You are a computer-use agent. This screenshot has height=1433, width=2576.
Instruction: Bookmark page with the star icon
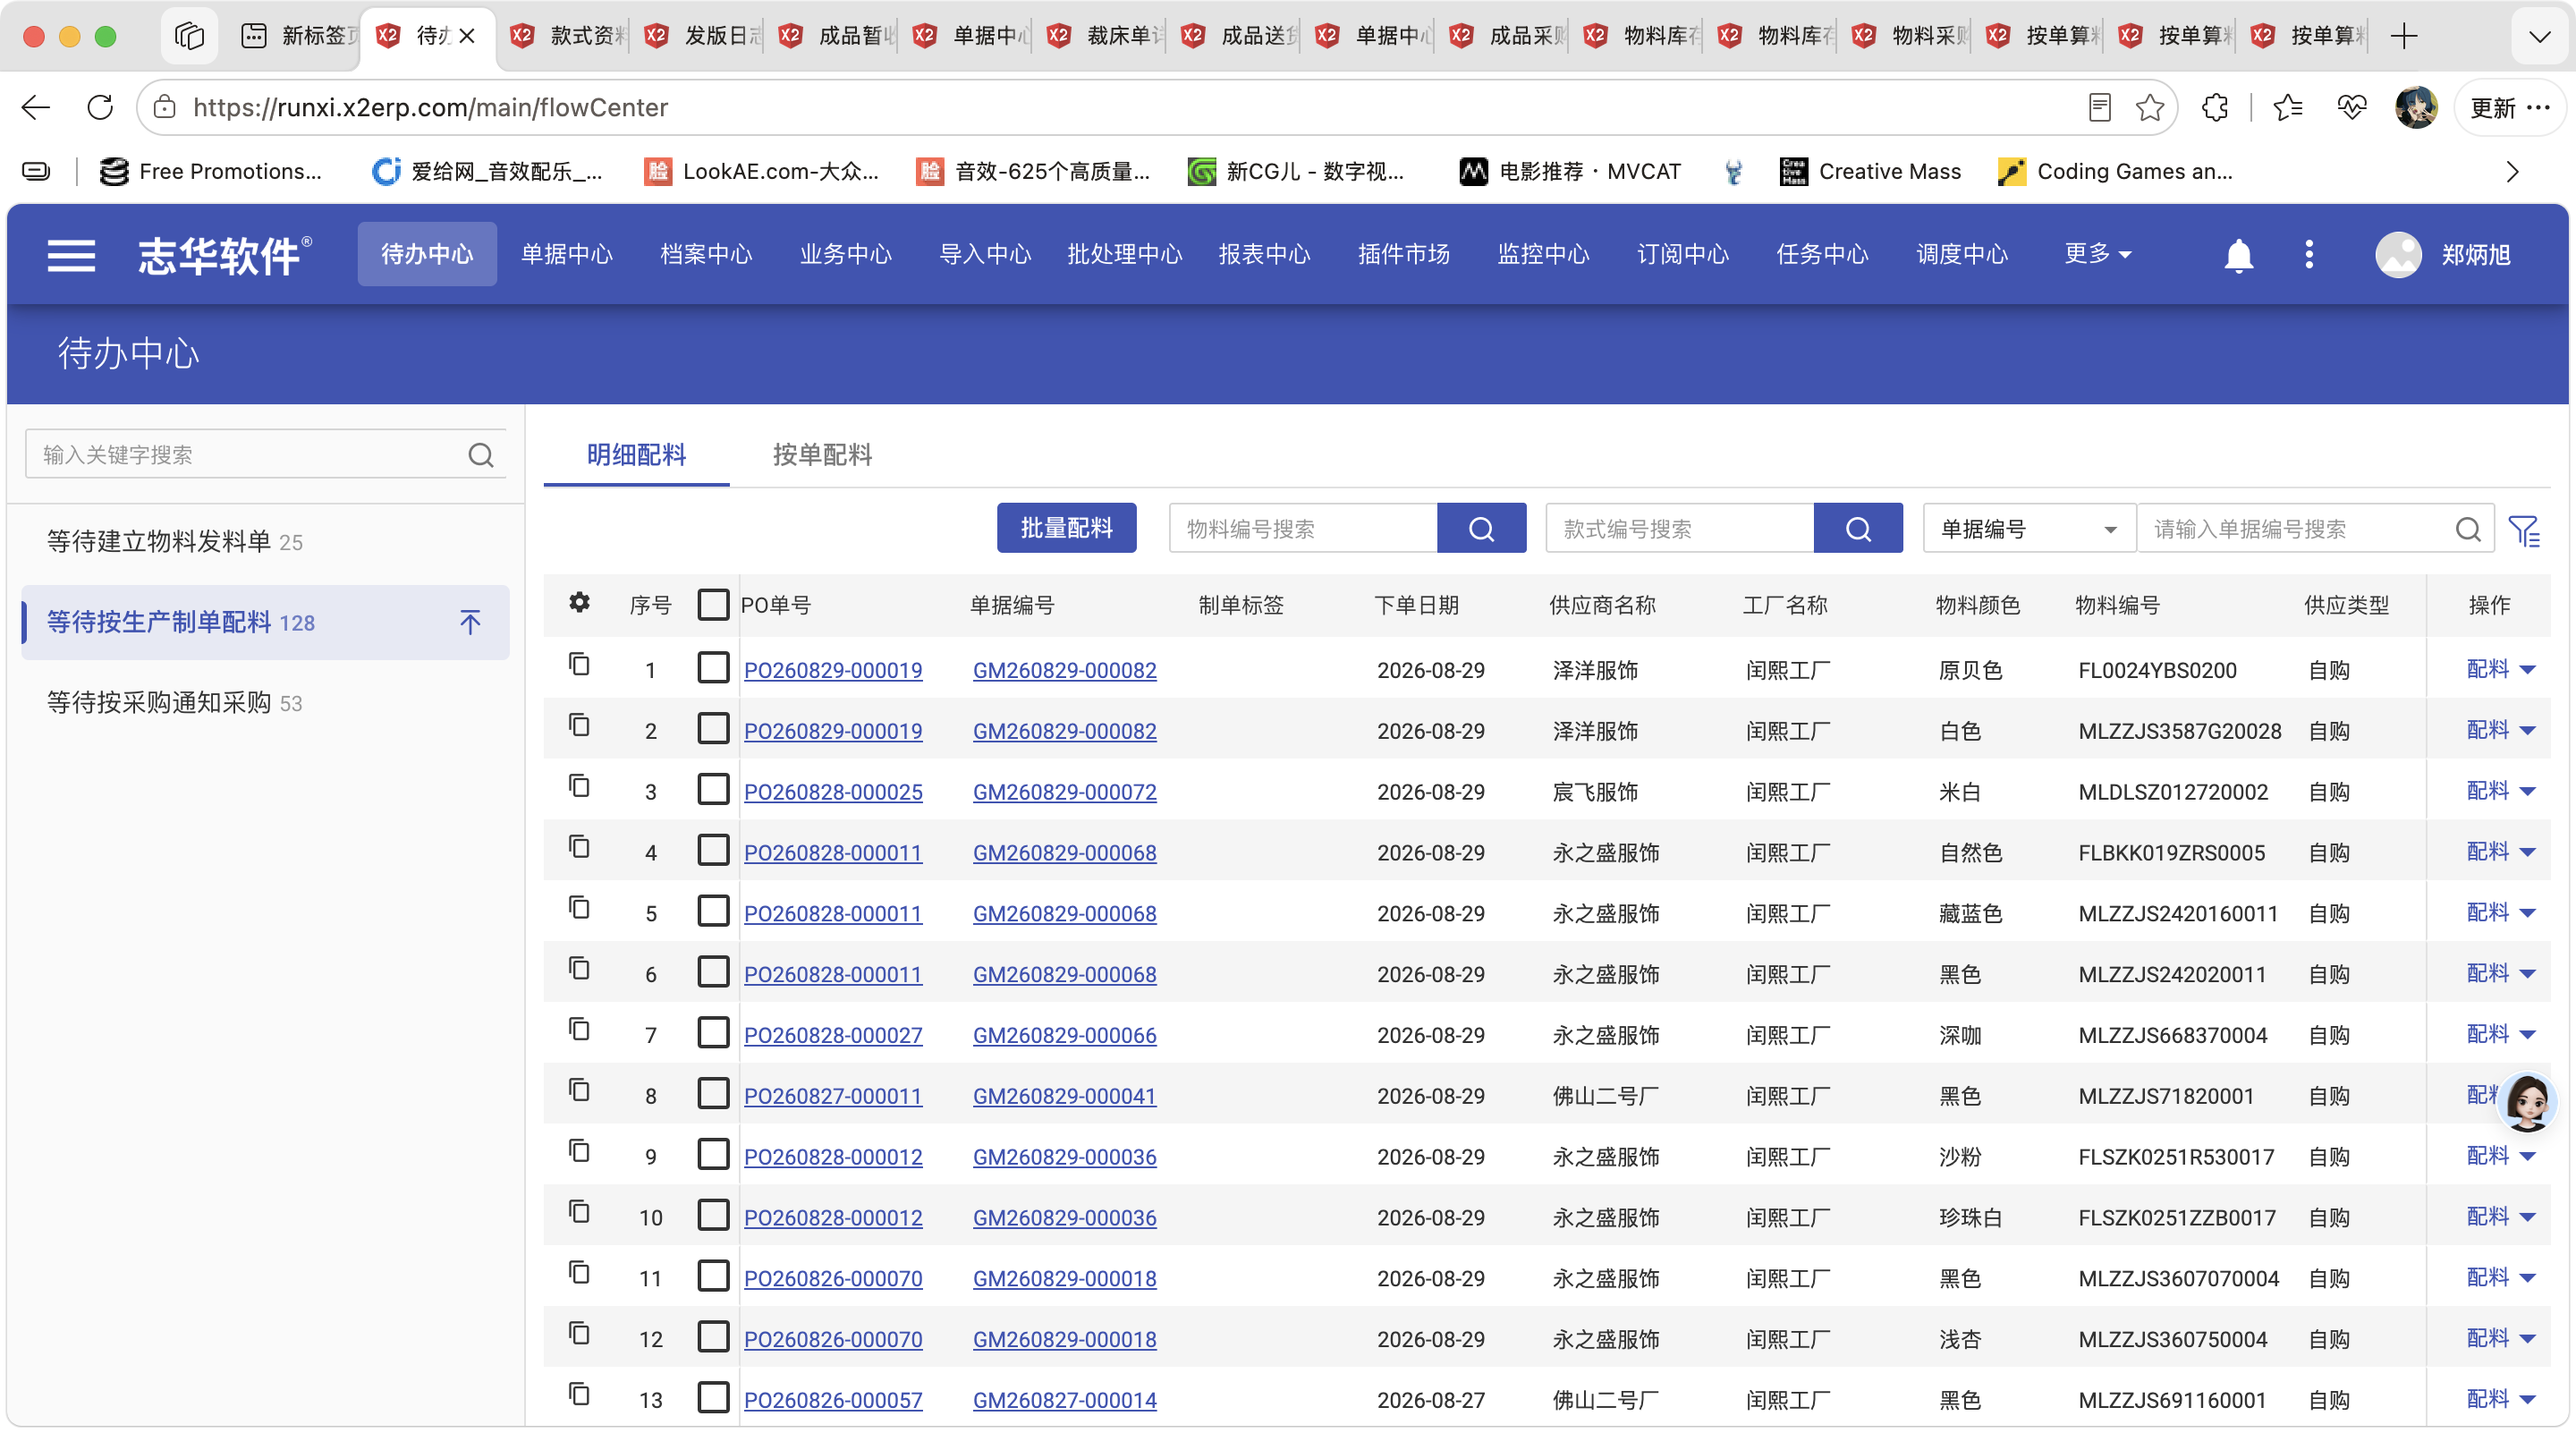click(2149, 107)
